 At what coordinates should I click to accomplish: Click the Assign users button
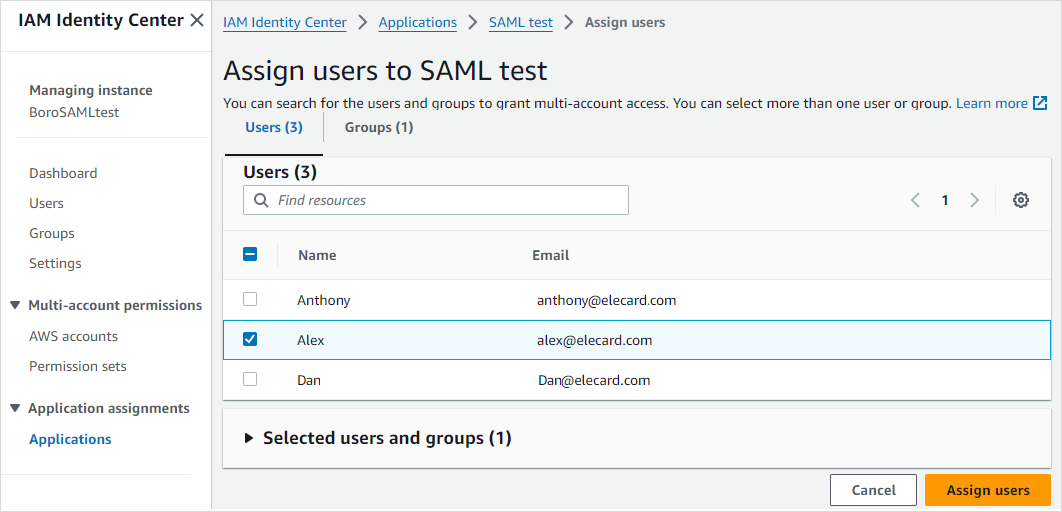pyautogui.click(x=987, y=490)
